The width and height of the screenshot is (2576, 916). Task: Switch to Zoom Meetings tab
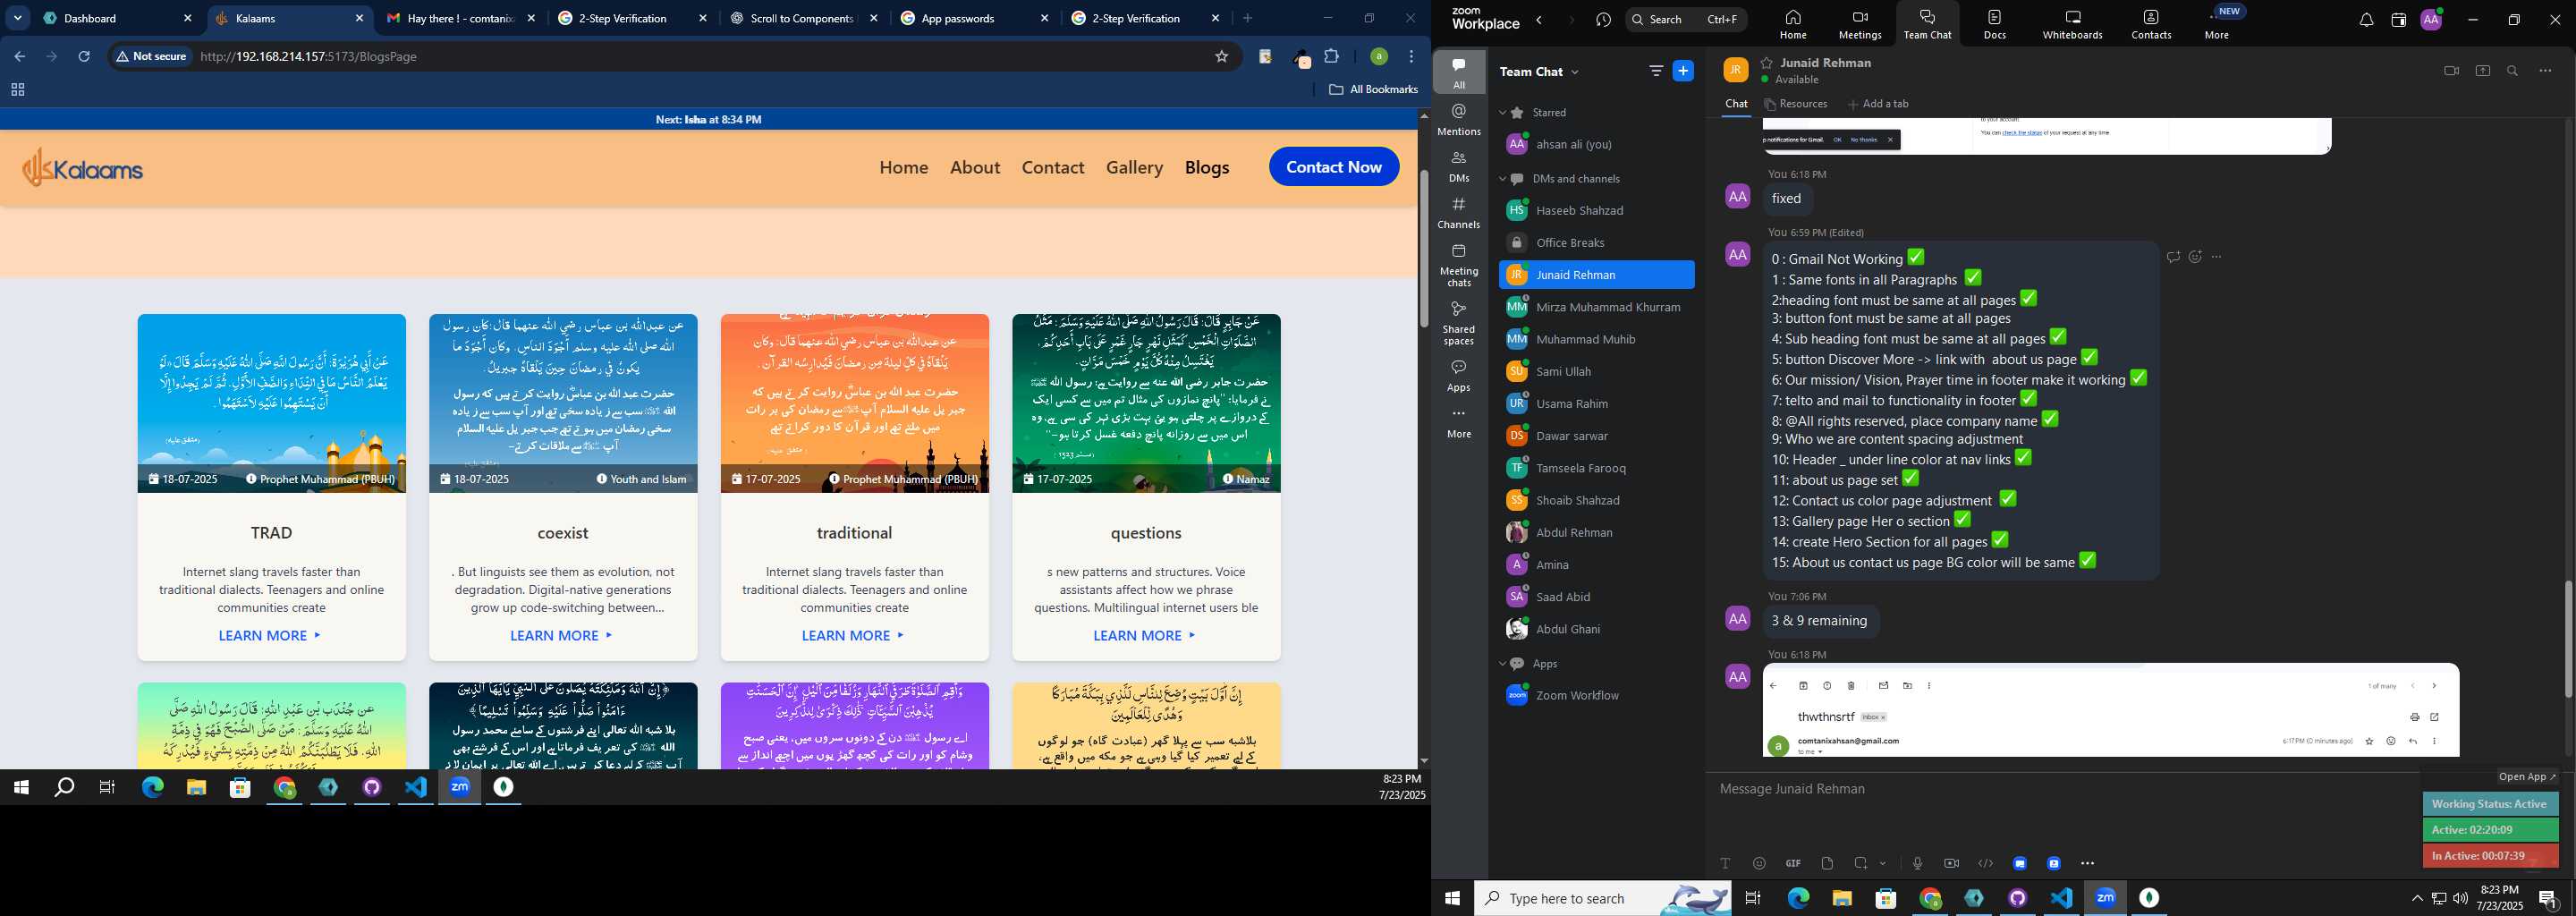pos(1860,24)
